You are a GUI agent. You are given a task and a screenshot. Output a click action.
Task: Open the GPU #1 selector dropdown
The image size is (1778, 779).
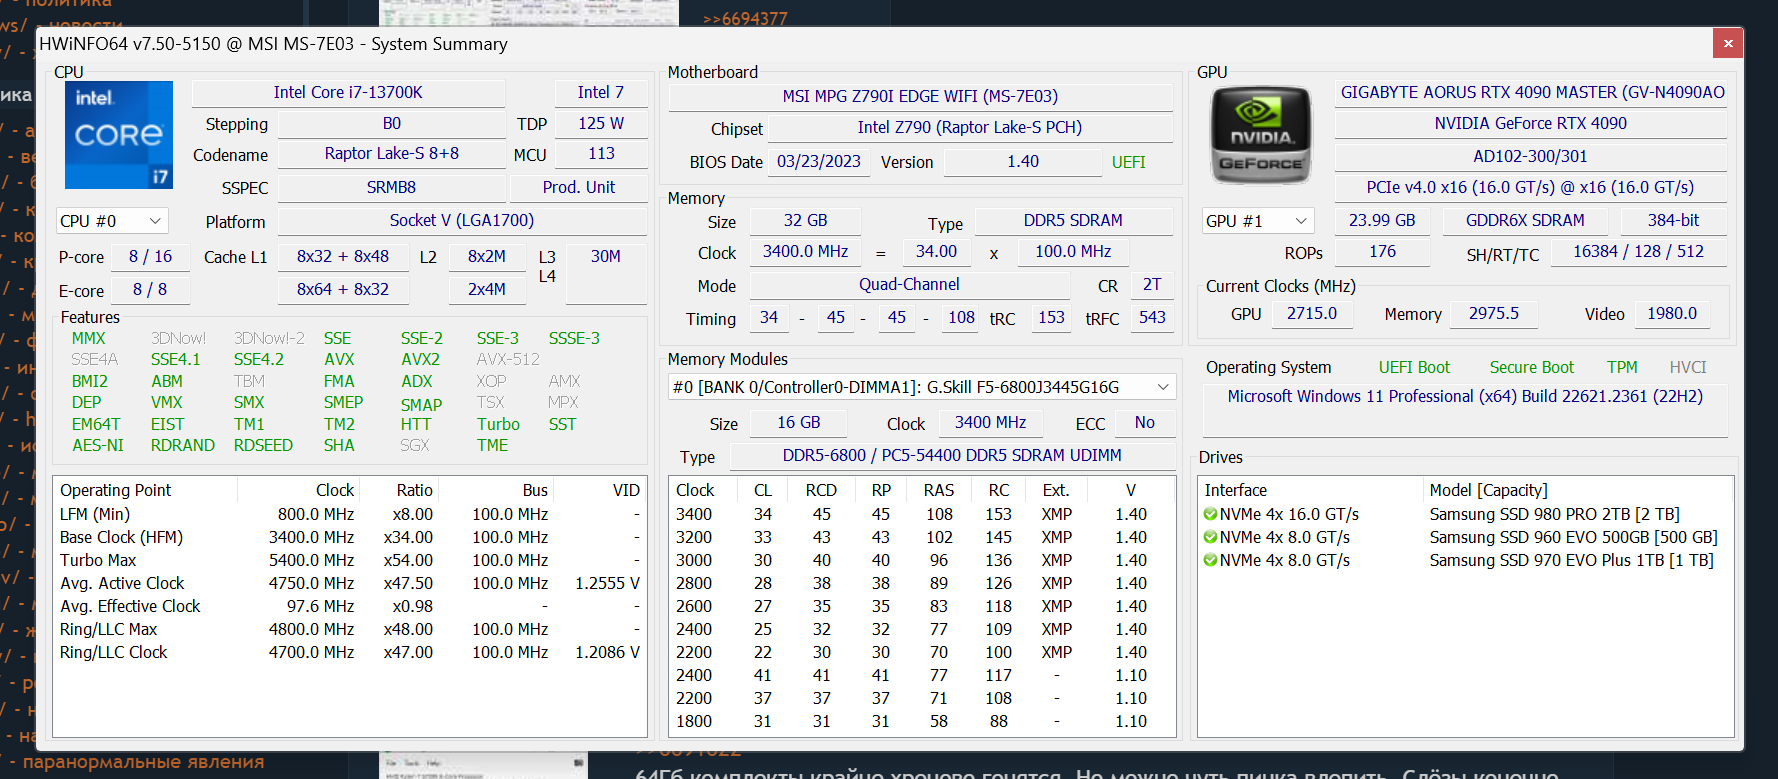pos(1256,221)
